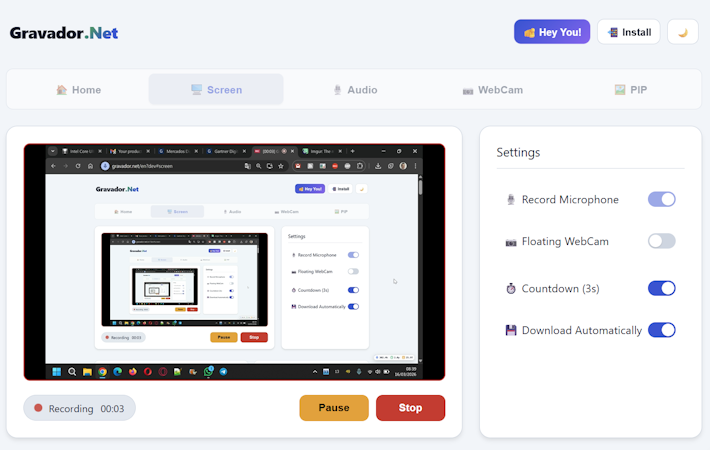Click the live screen recording preview
Viewport: 710px width, 450px height.
235,262
